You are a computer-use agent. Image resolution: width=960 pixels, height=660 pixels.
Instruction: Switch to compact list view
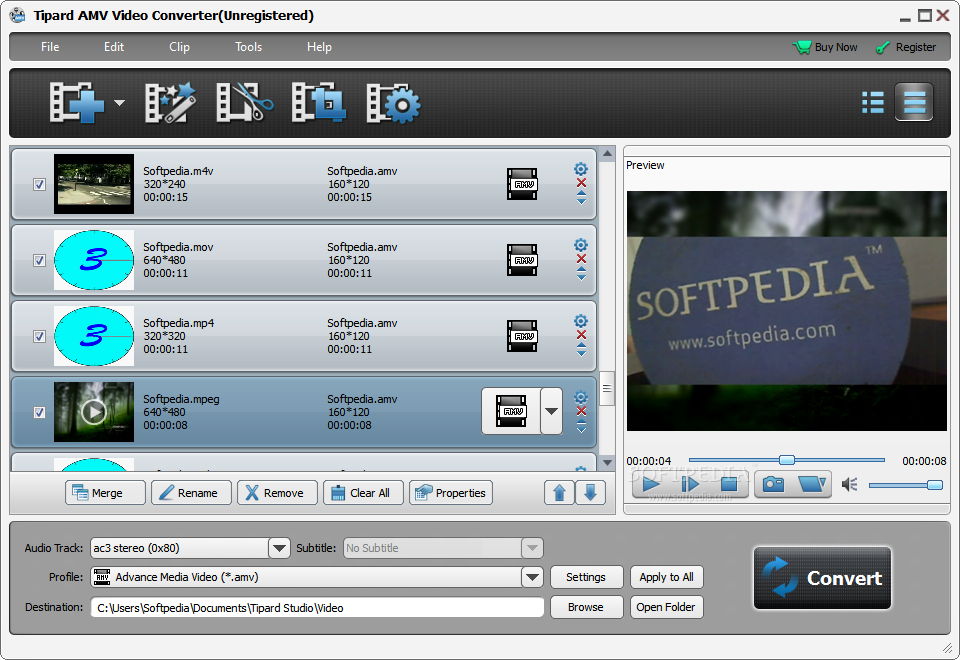pos(872,102)
